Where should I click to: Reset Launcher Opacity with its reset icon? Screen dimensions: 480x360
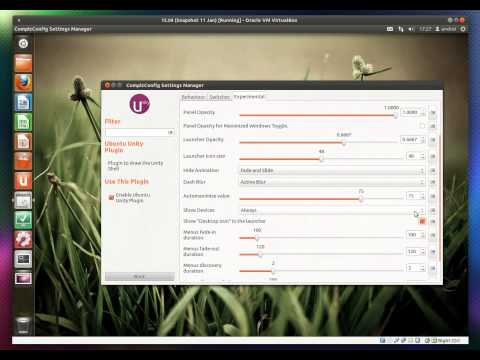pyautogui.click(x=433, y=140)
